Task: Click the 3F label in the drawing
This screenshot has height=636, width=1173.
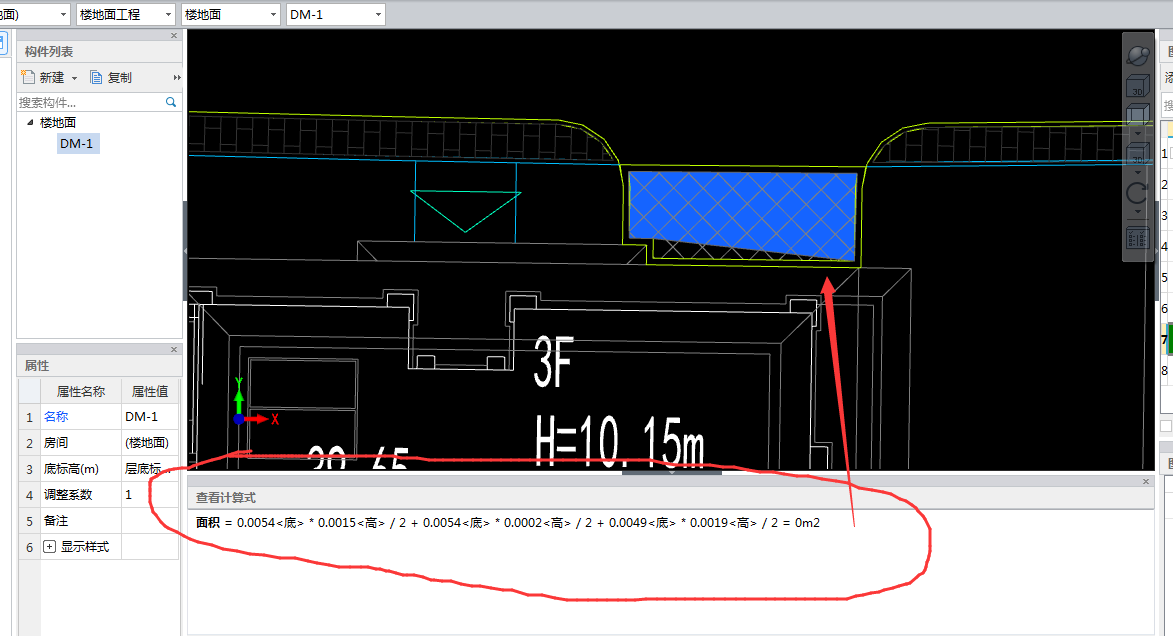Action: tap(554, 363)
